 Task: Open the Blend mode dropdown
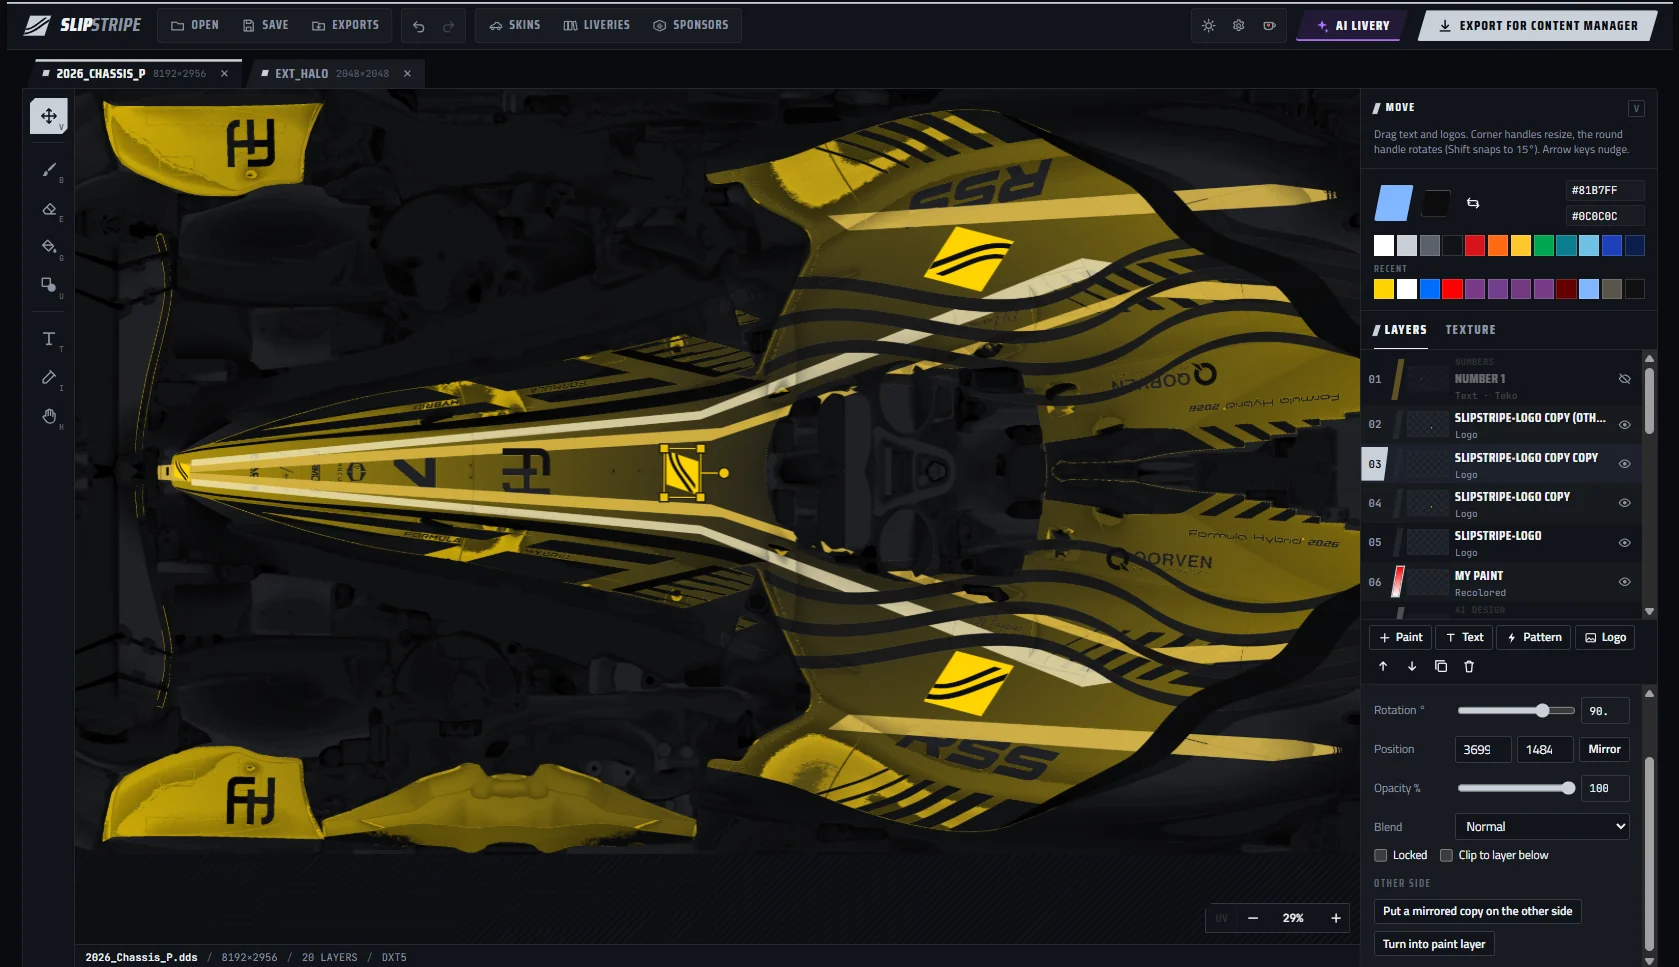(1542, 827)
